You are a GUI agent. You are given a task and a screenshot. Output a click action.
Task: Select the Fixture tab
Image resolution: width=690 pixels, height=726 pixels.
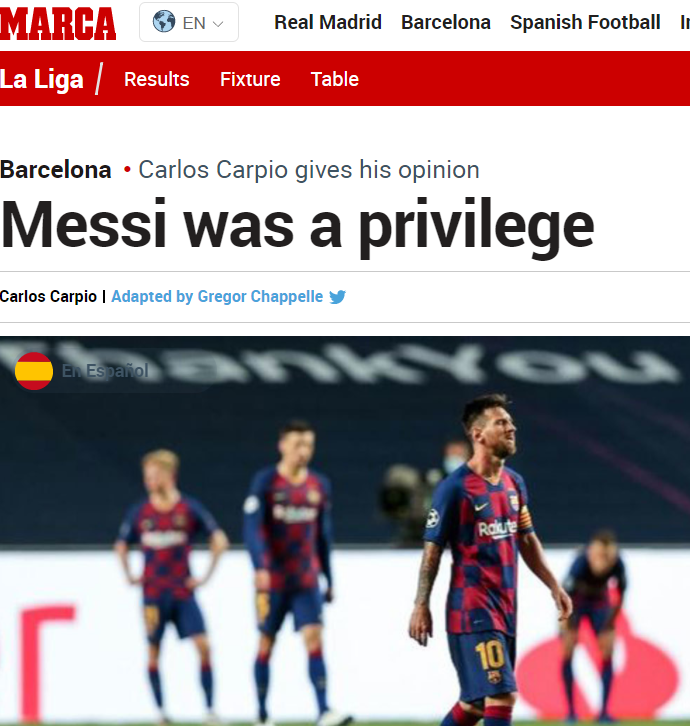[x=250, y=79]
